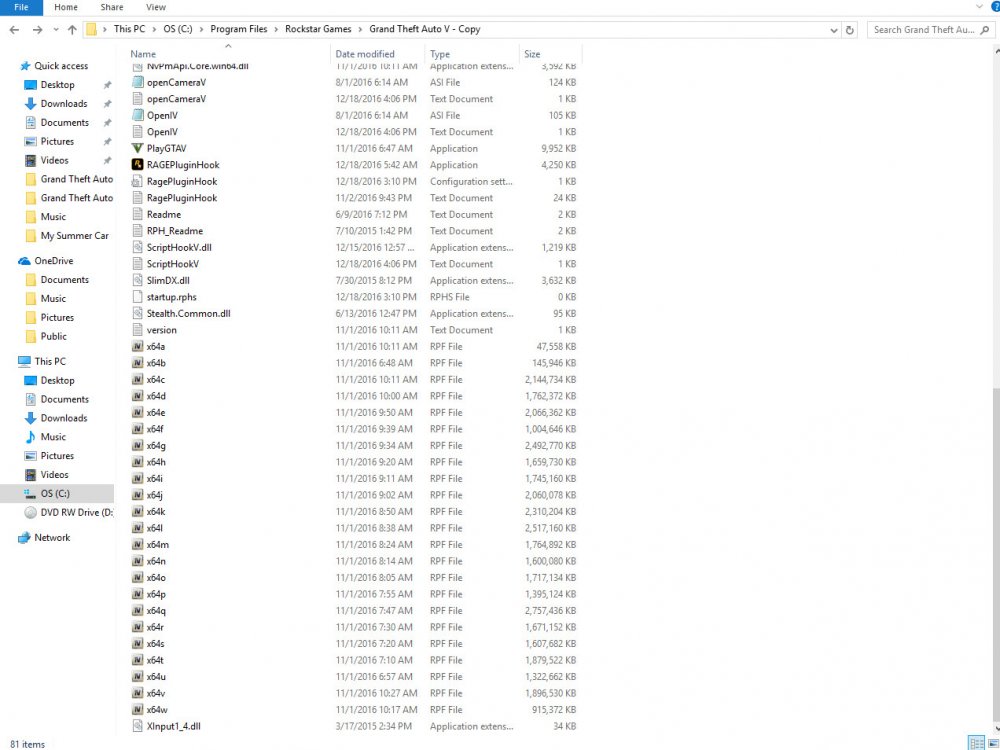The height and width of the screenshot is (750, 1000).
Task: Select the openCameraV ASI file icon
Action: [x=137, y=82]
